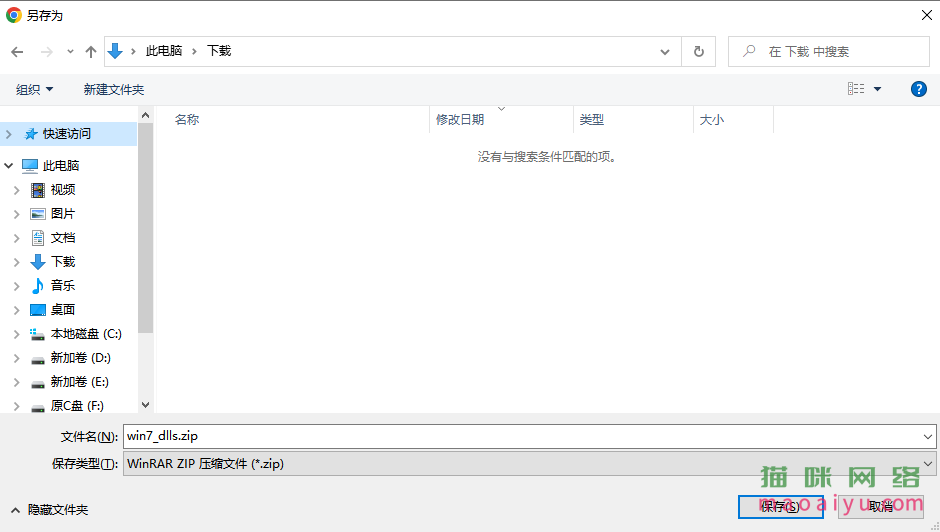Expand the 新加卷 (D:) node
The image size is (940, 532).
click(17, 358)
